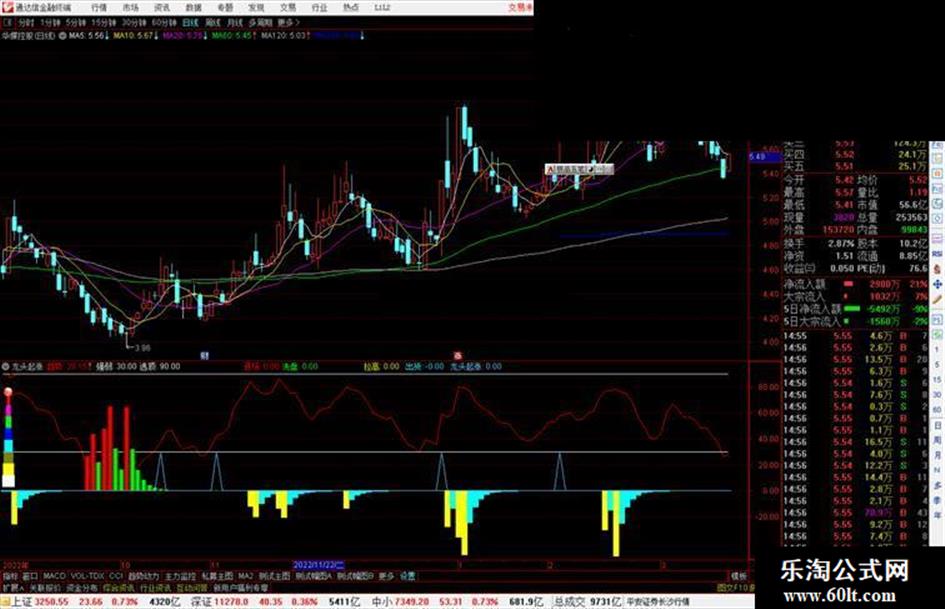The height and width of the screenshot is (609, 945).
Task: Open the 数据 menu
Action: pos(193,8)
